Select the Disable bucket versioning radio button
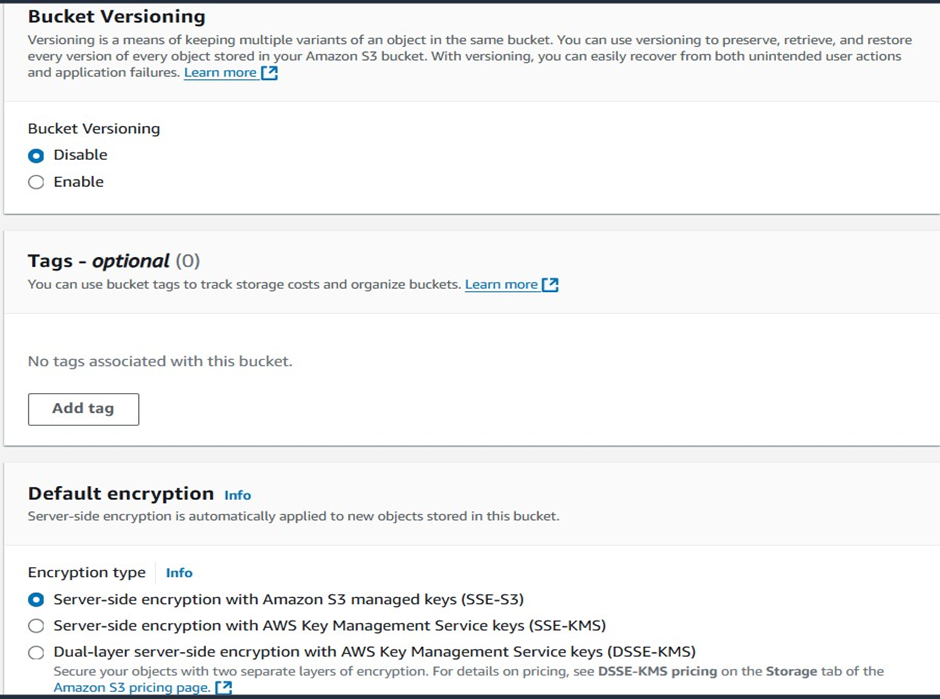This screenshot has height=699, width=940. (x=36, y=156)
